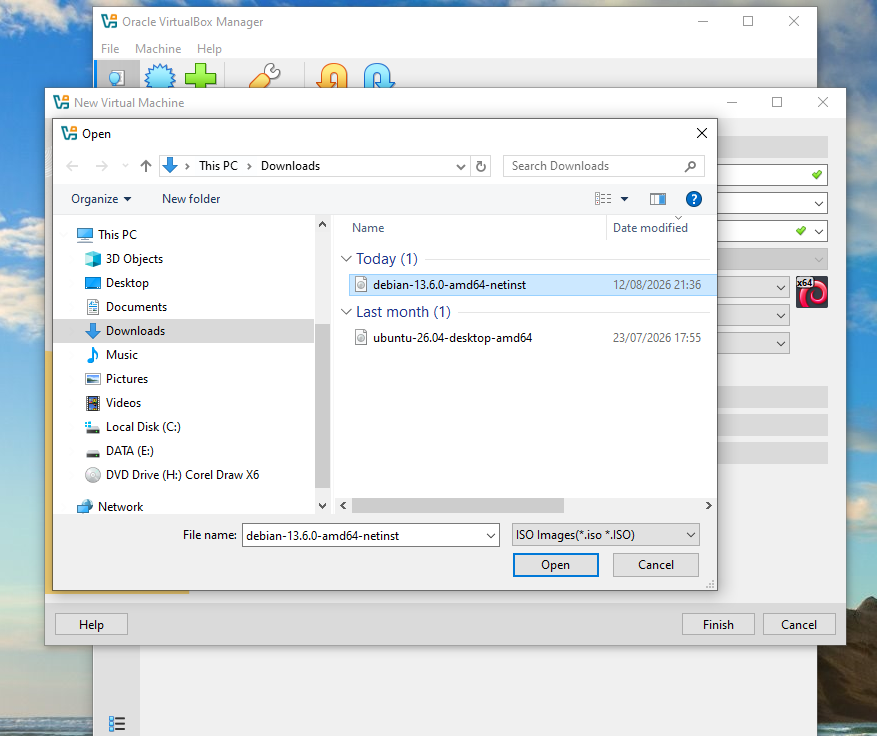Image resolution: width=877 pixels, height=736 pixels.
Task: Click the Network icon in navigation pane
Action: [85, 507]
